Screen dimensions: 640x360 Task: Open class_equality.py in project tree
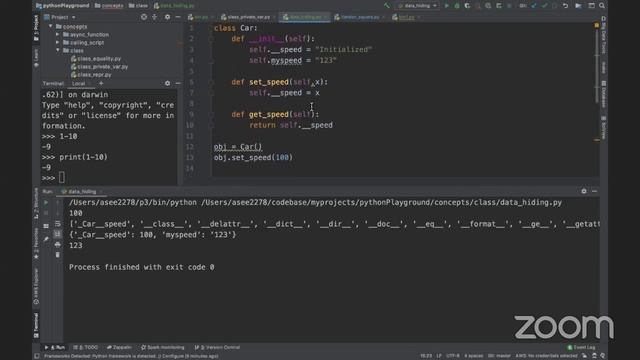[x=96, y=58]
